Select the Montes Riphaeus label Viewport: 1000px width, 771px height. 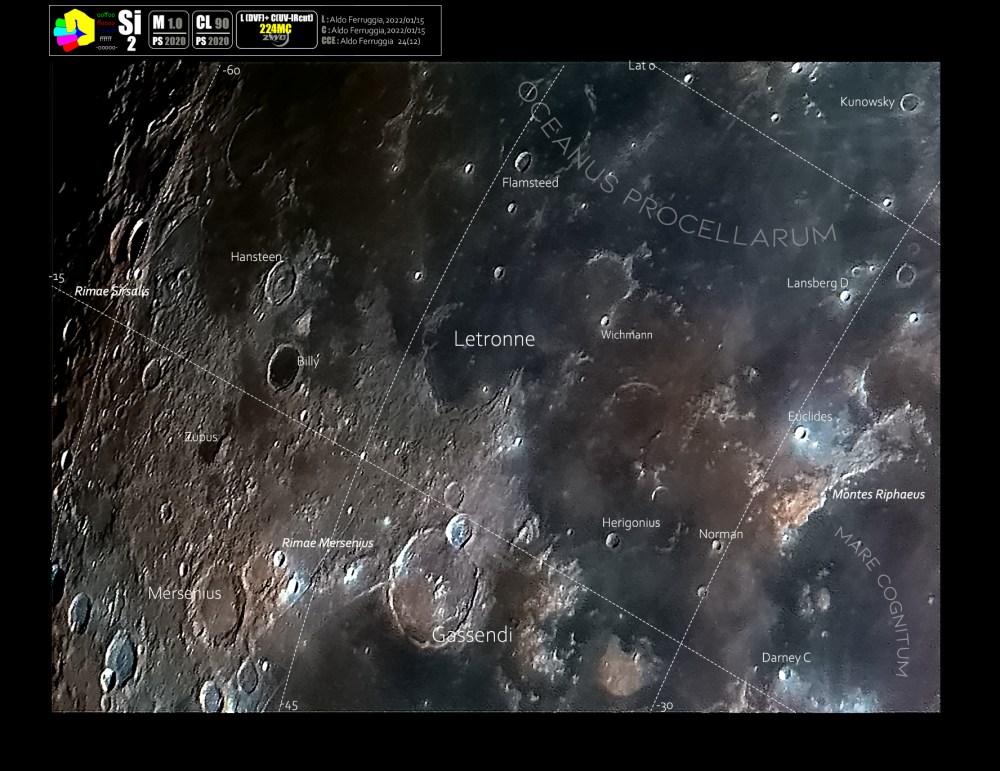(x=878, y=494)
